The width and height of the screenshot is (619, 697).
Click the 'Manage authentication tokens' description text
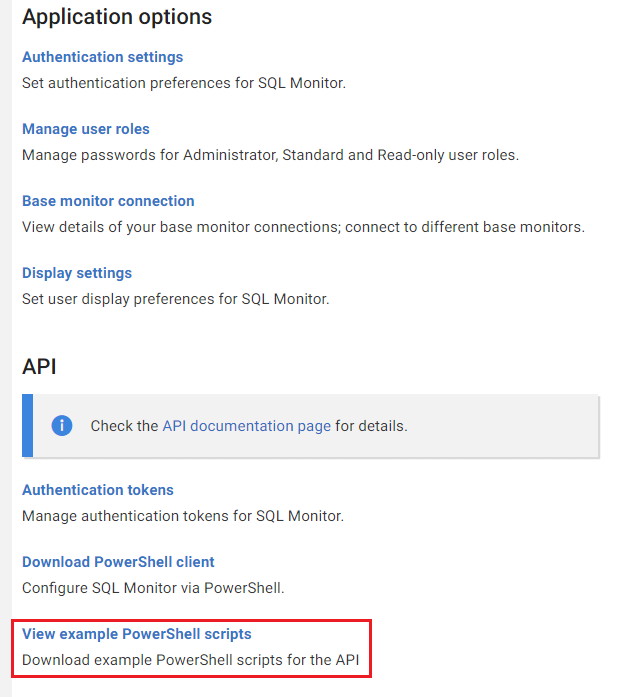183,516
